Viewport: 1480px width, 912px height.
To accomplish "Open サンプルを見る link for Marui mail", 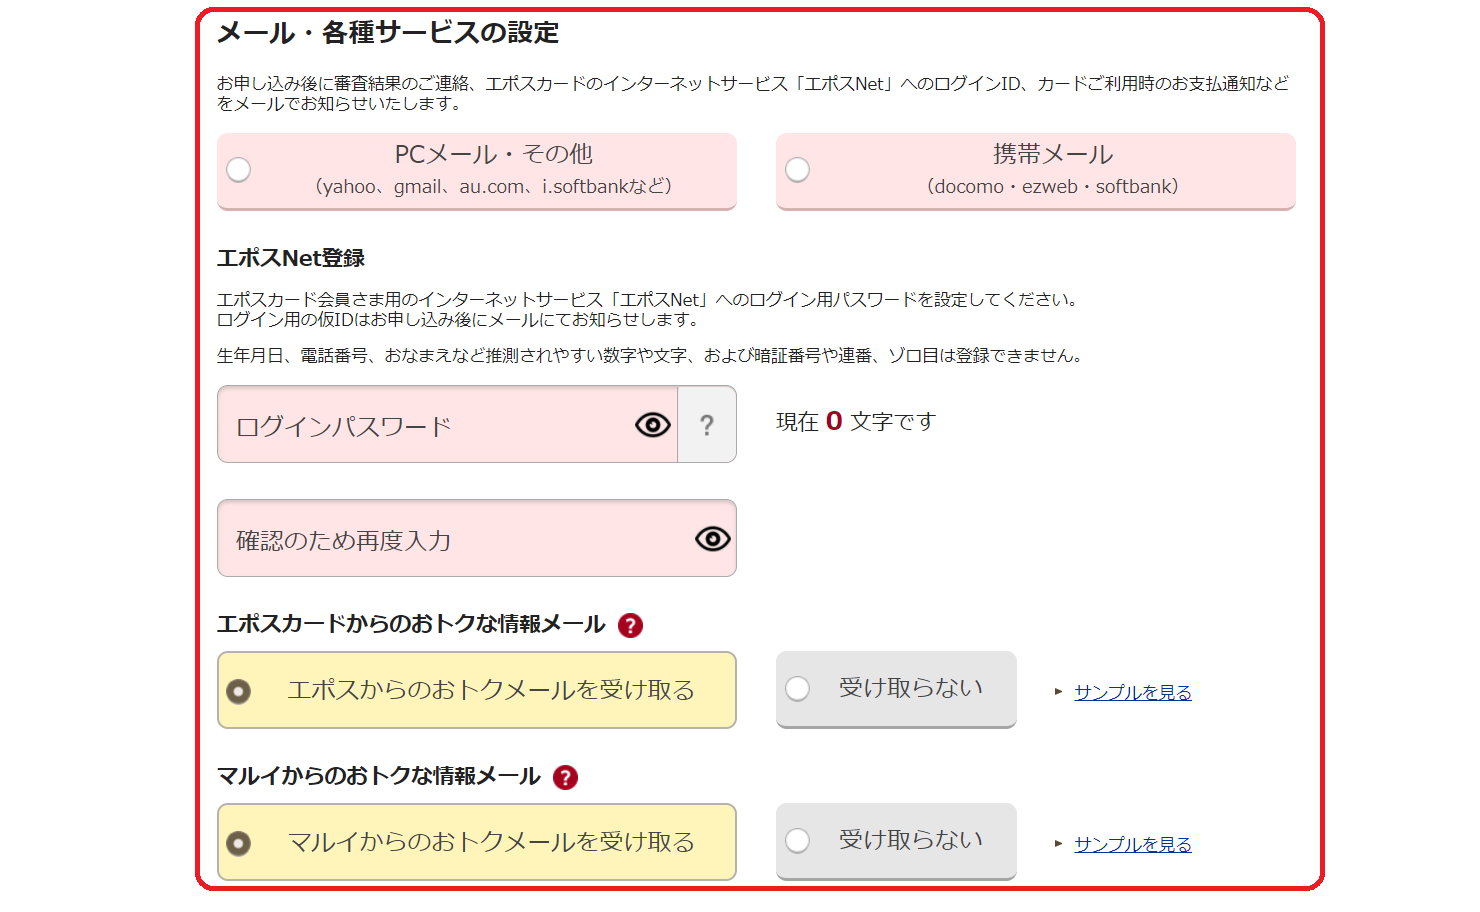I will click(x=1133, y=844).
